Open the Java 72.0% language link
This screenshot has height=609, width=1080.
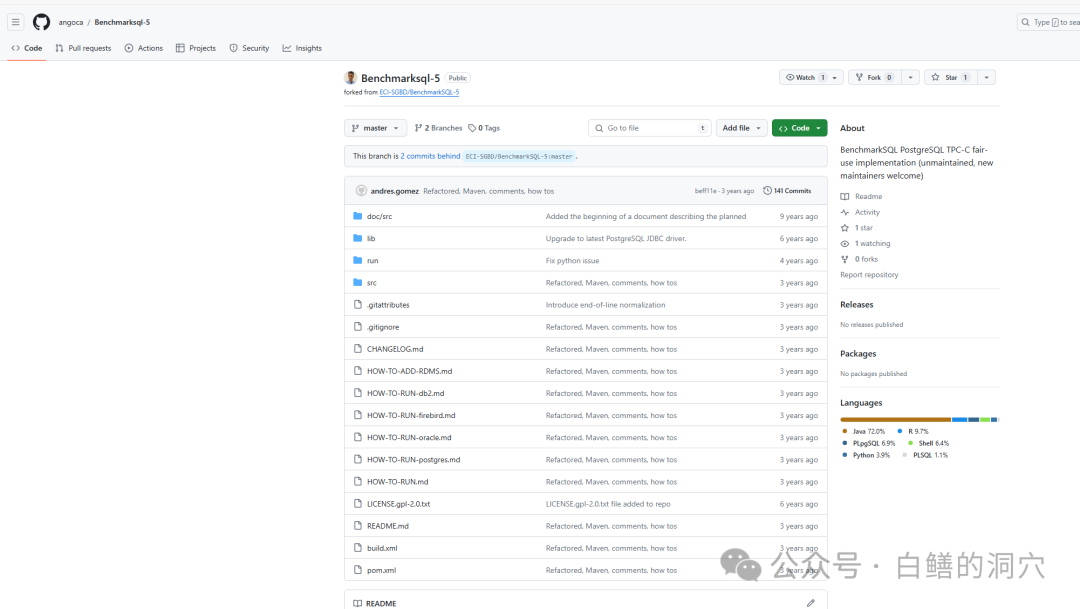864,431
